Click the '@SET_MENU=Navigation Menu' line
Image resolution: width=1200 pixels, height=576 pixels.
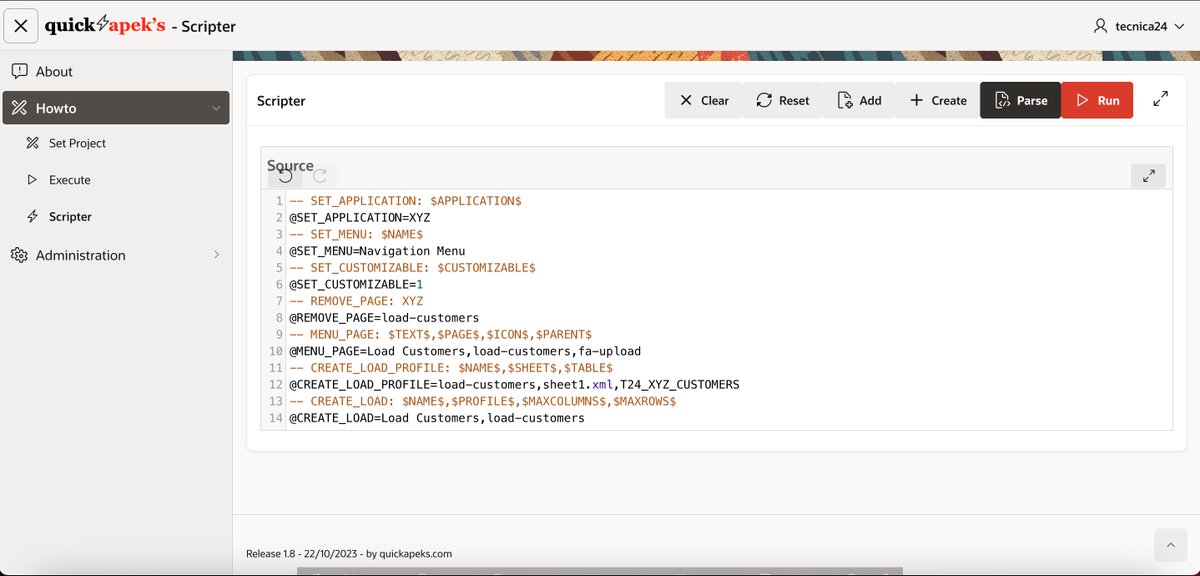click(377, 251)
